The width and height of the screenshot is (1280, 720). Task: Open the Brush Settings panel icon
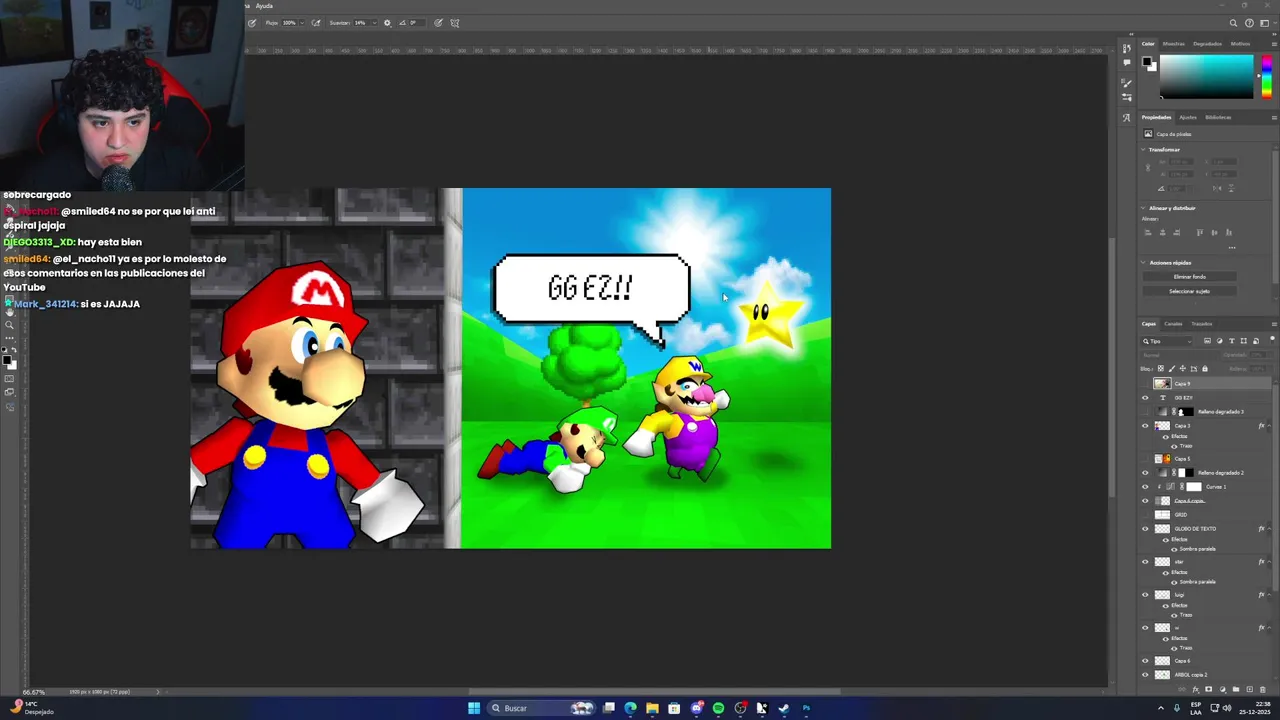1127,98
